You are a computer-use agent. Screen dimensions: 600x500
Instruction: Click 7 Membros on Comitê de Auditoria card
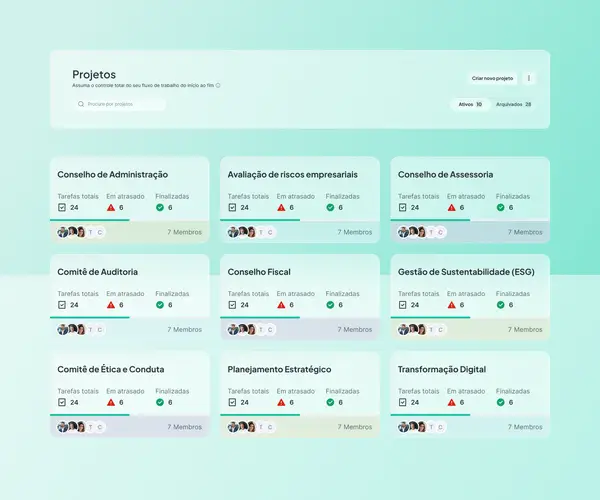pos(184,330)
